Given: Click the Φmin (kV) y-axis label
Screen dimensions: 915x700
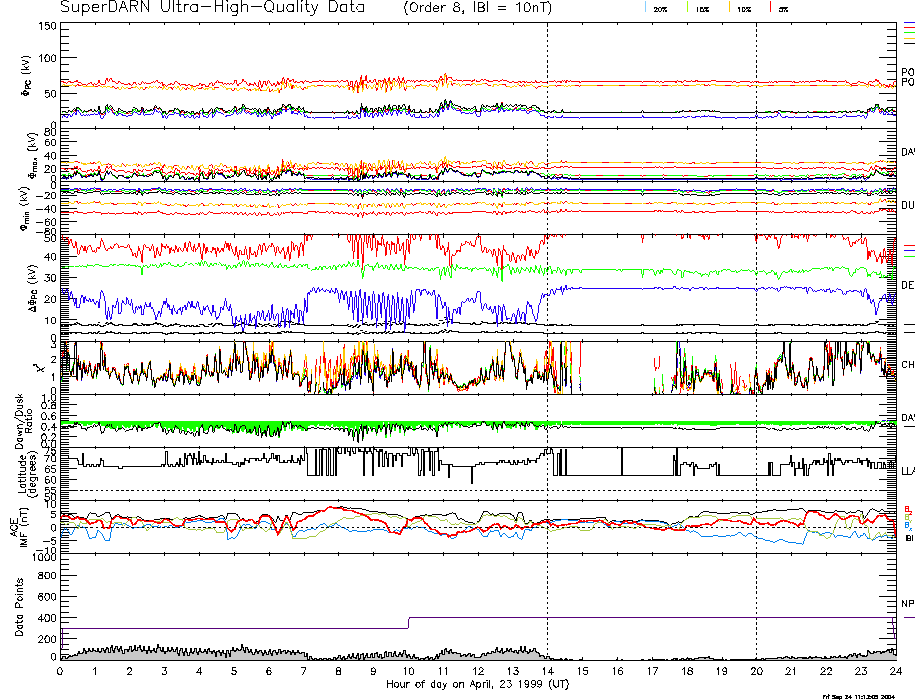Looking at the screenshot, I should (x=14, y=204).
